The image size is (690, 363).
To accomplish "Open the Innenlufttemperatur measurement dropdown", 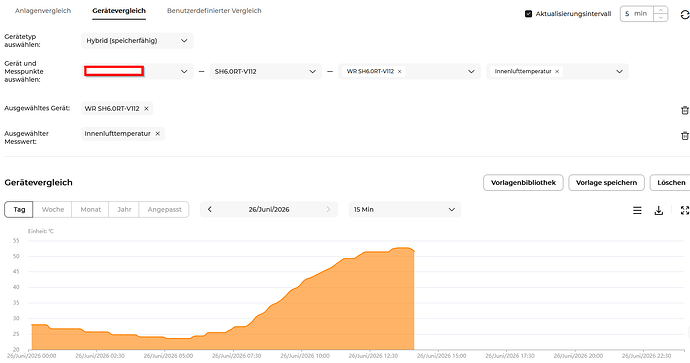I will [x=558, y=71].
